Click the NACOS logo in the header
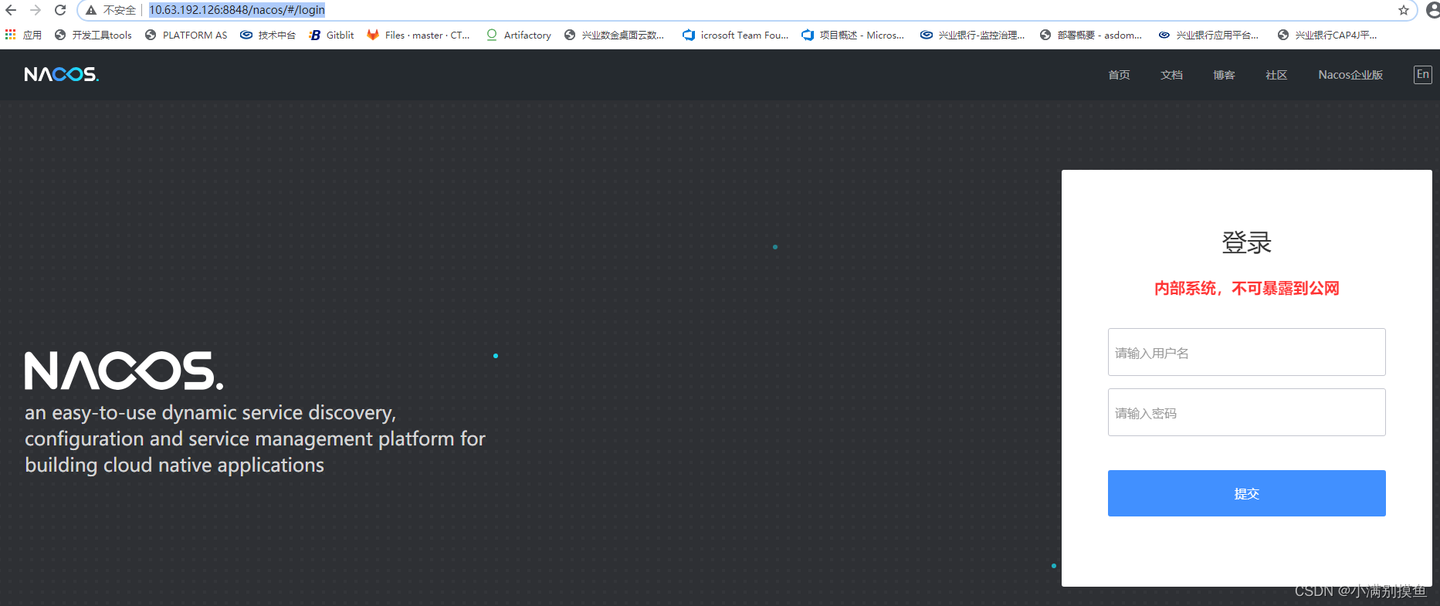This screenshot has height=606, width=1440. coord(62,74)
